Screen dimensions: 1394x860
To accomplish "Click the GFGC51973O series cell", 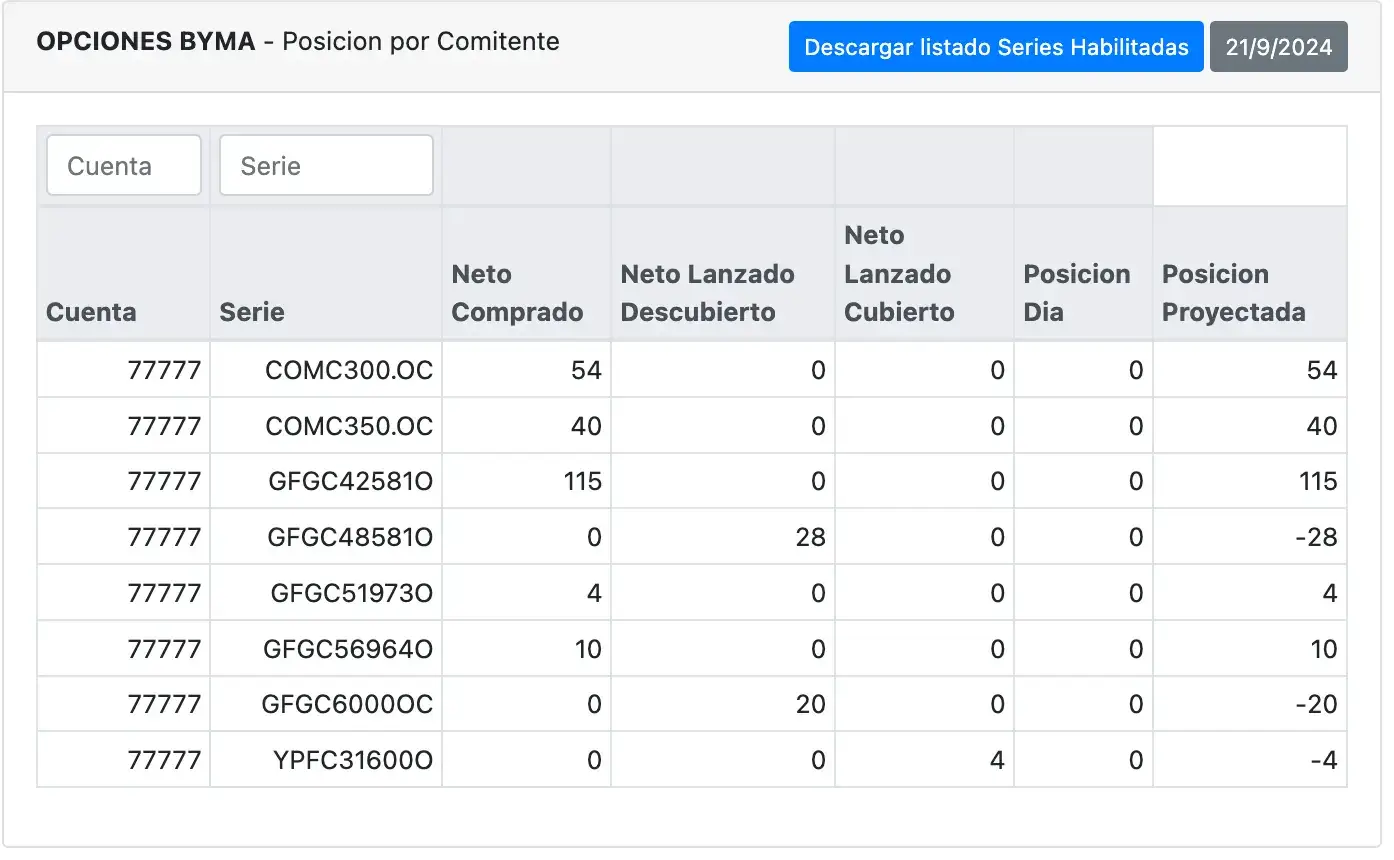I will click(351, 593).
